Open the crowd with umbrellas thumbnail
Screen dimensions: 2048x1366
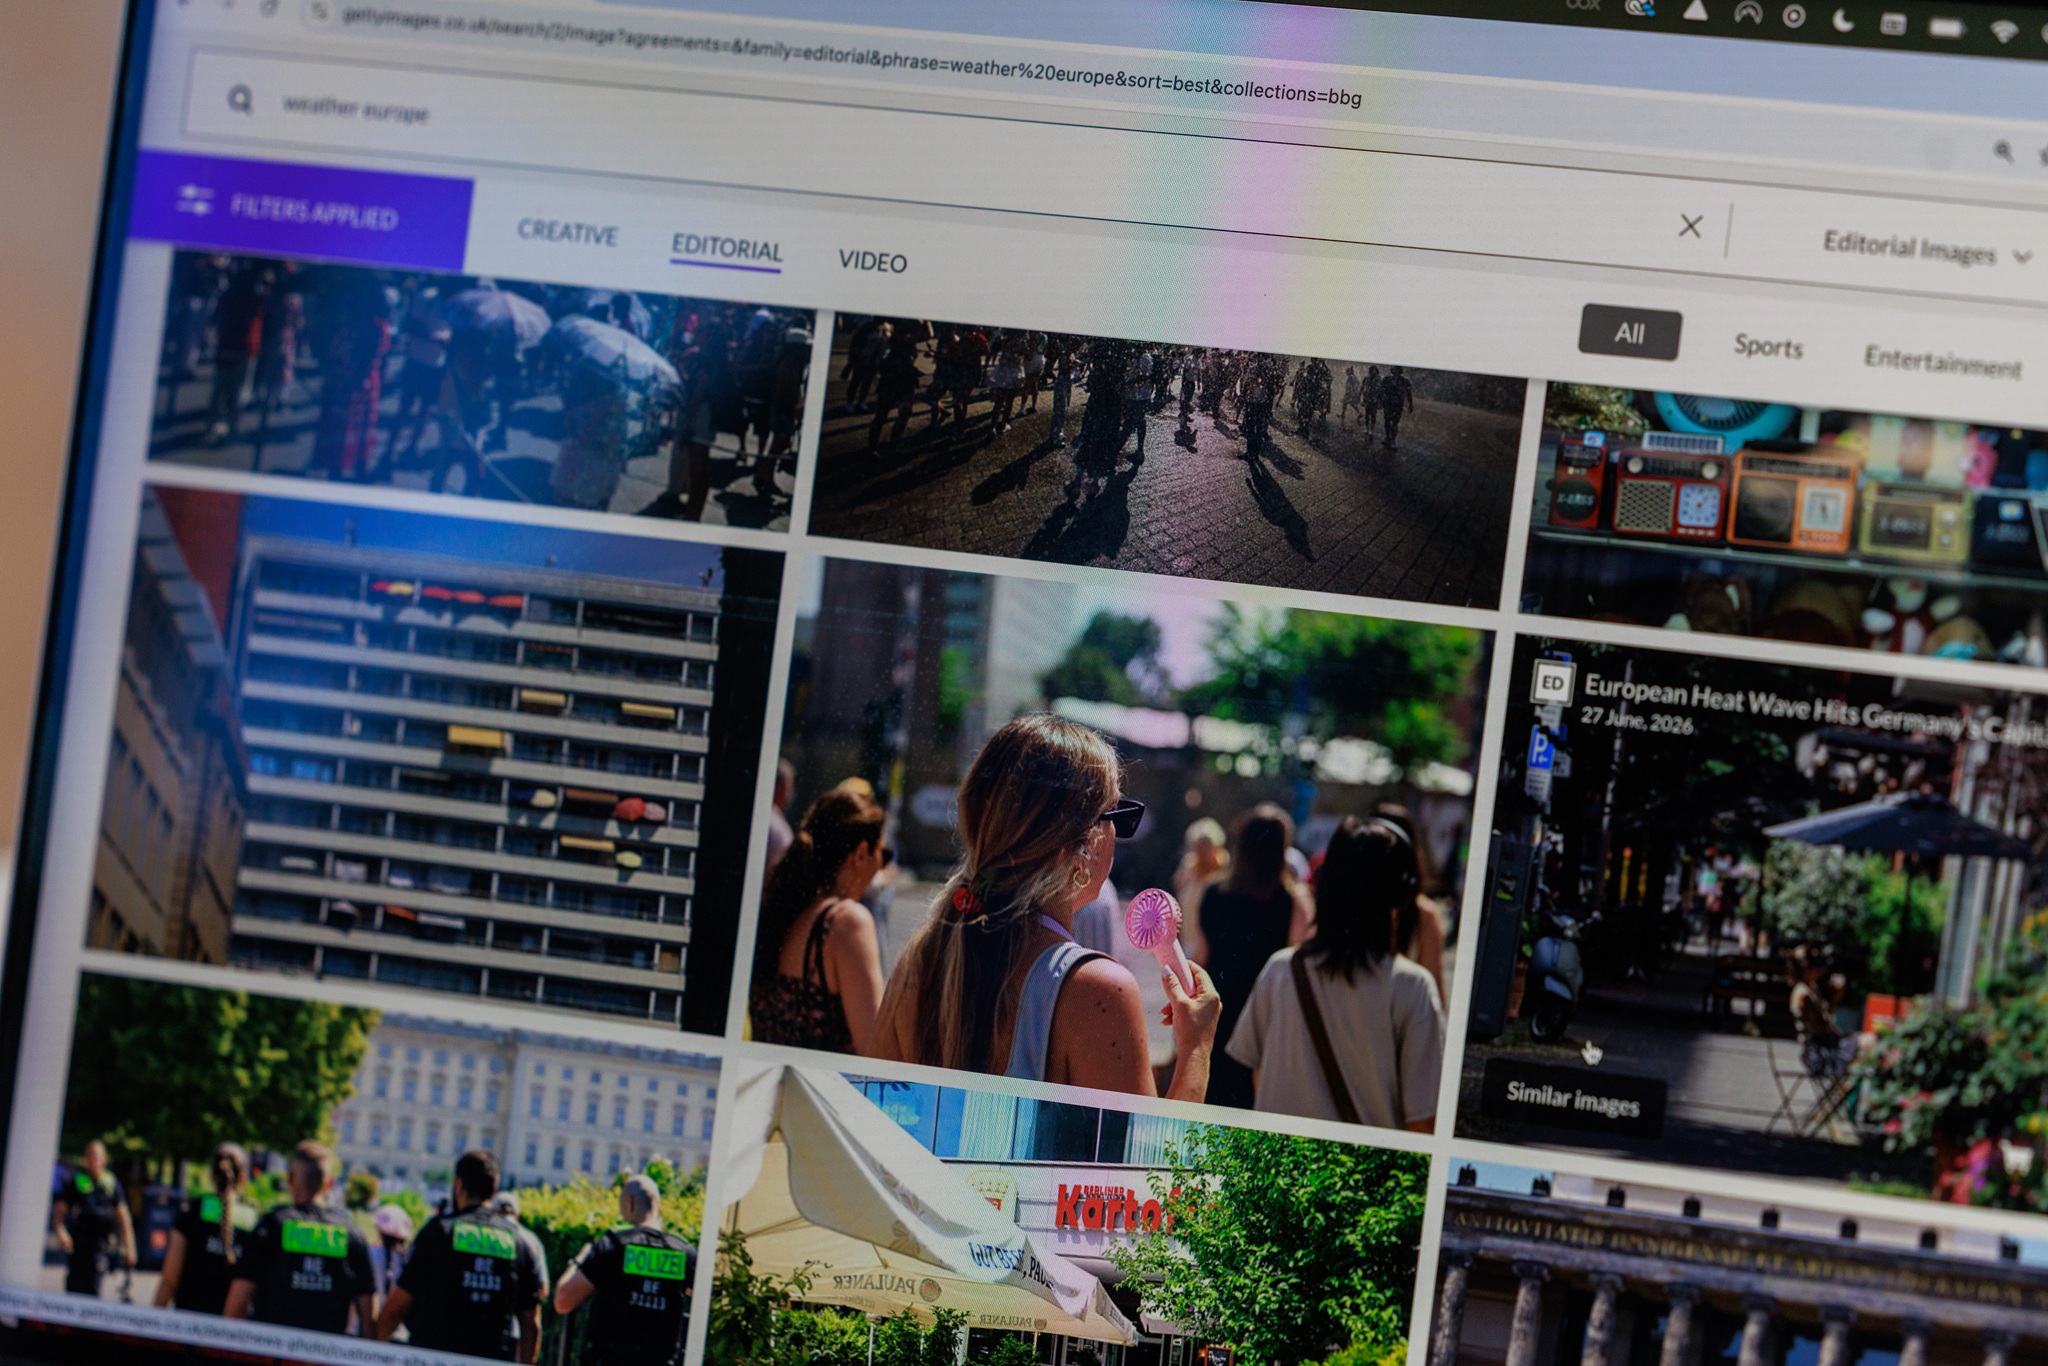coord(480,390)
